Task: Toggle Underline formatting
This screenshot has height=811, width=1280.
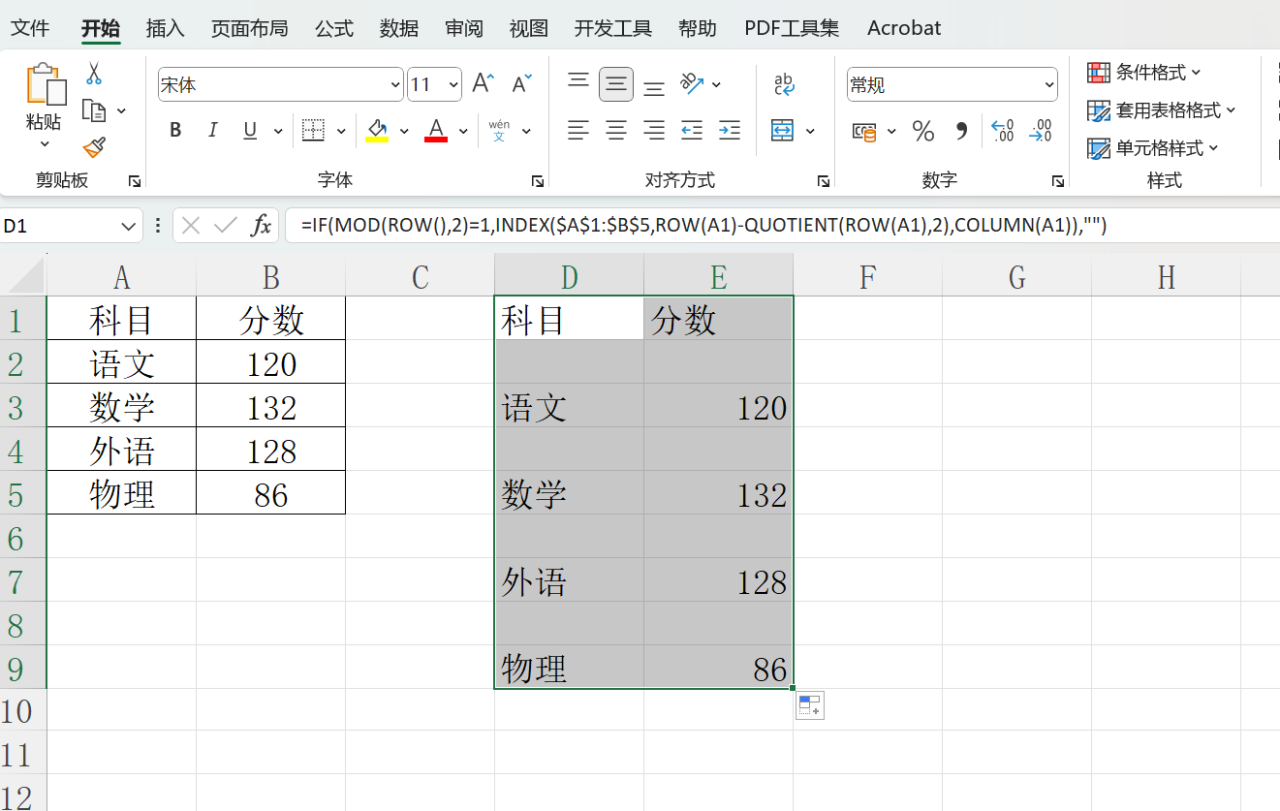Action: (x=250, y=130)
